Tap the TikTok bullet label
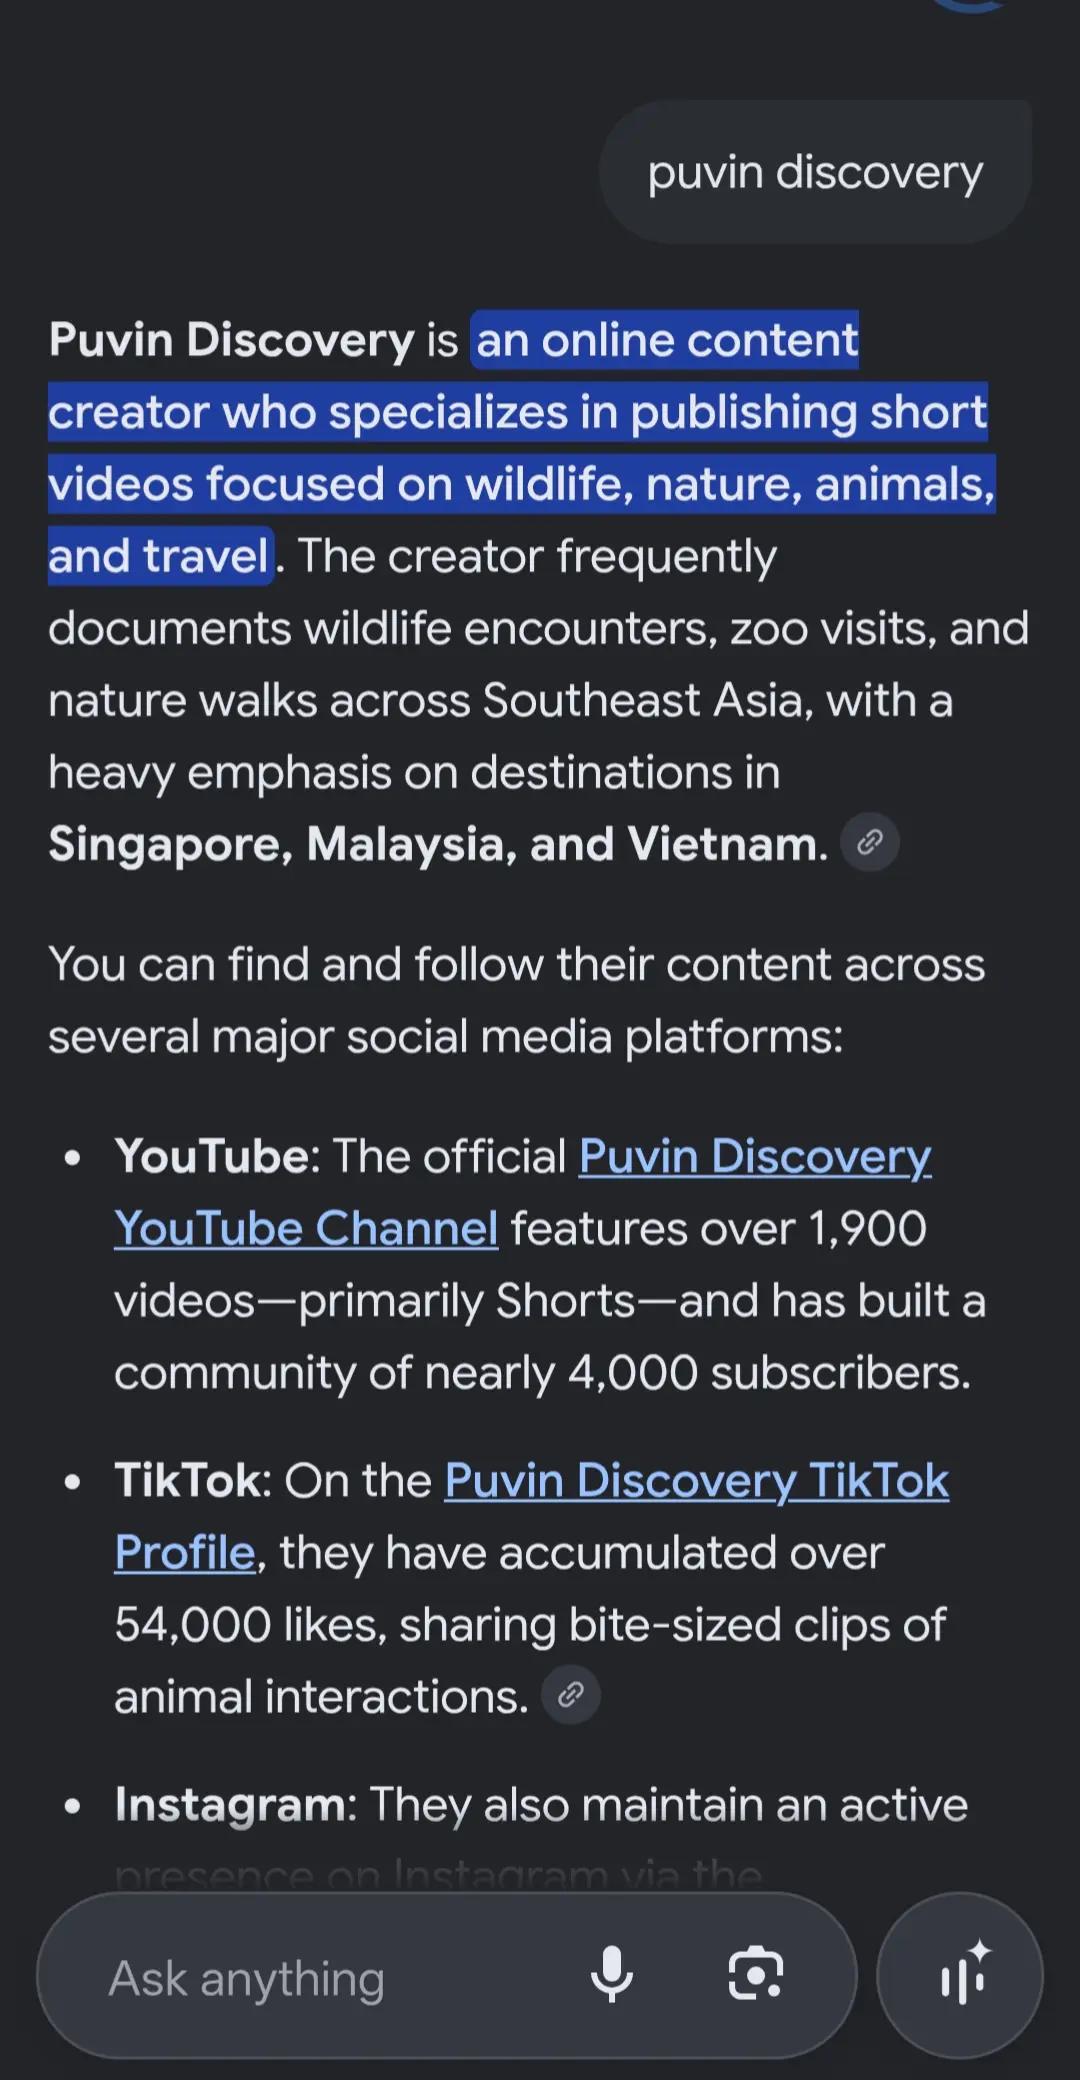This screenshot has height=2080, width=1080. pyautogui.click(x=193, y=1480)
